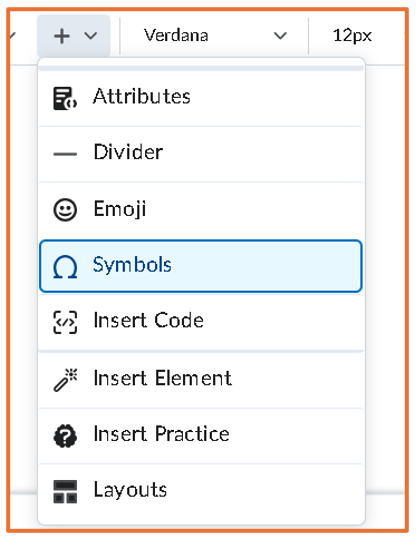Collapse the insert menu using the chevron beside plus
The height and width of the screenshot is (540, 420).
pyautogui.click(x=91, y=35)
